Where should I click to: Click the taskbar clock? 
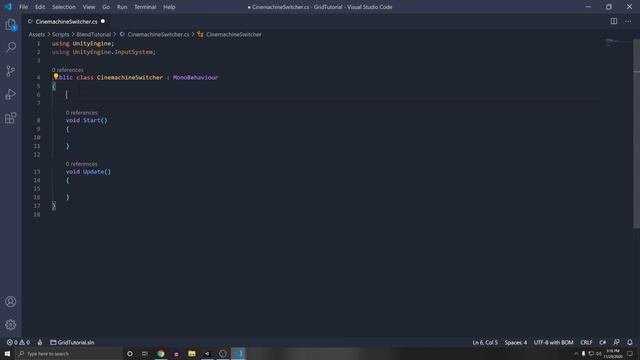click(613, 353)
